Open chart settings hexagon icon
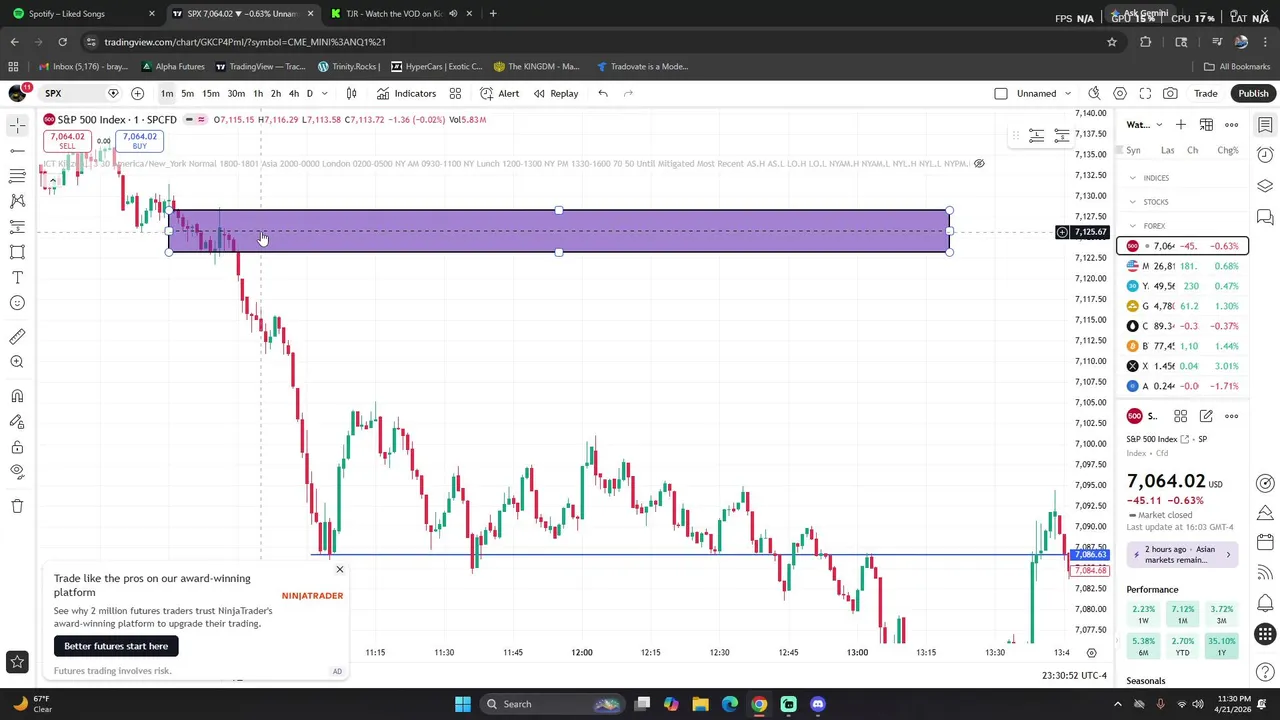1280x720 pixels. (x=1120, y=94)
